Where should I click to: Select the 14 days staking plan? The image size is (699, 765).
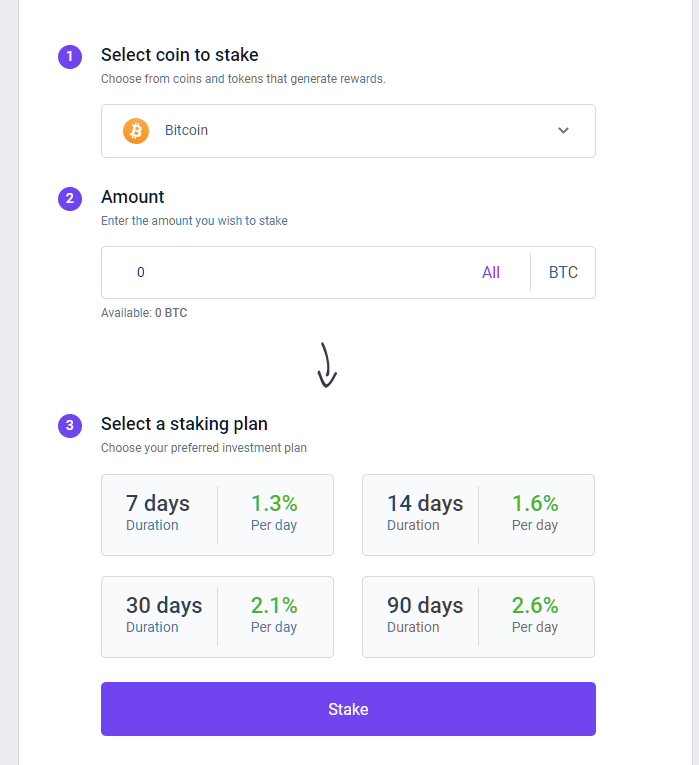coord(479,515)
